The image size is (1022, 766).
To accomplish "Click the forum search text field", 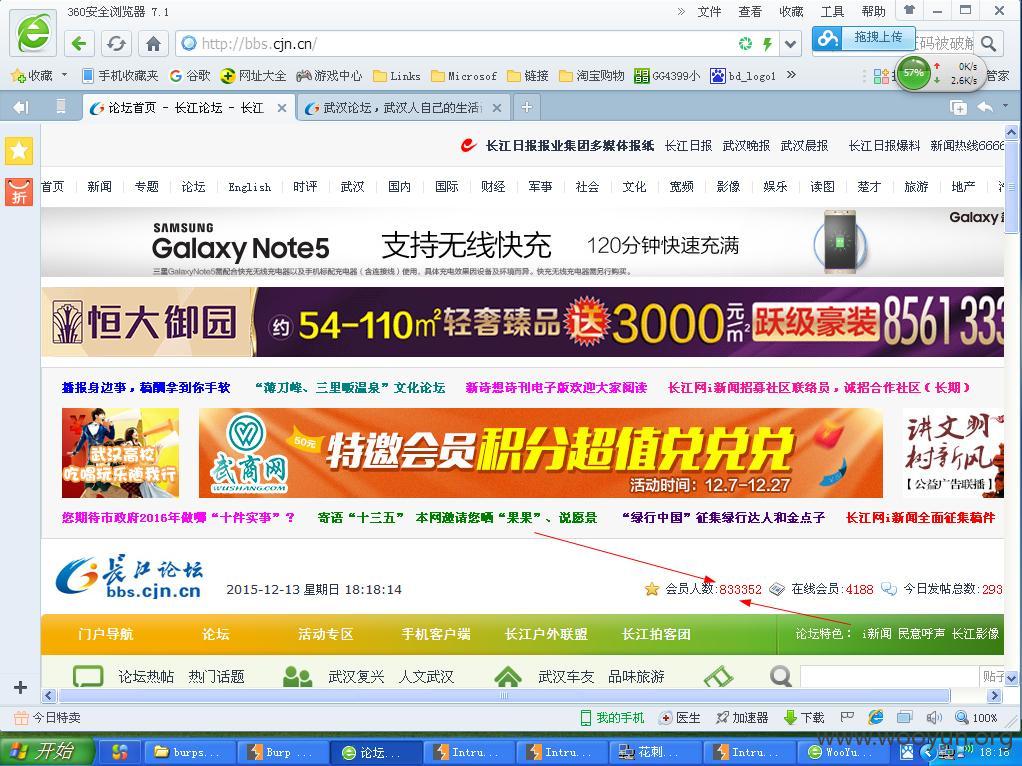I will click(x=889, y=676).
